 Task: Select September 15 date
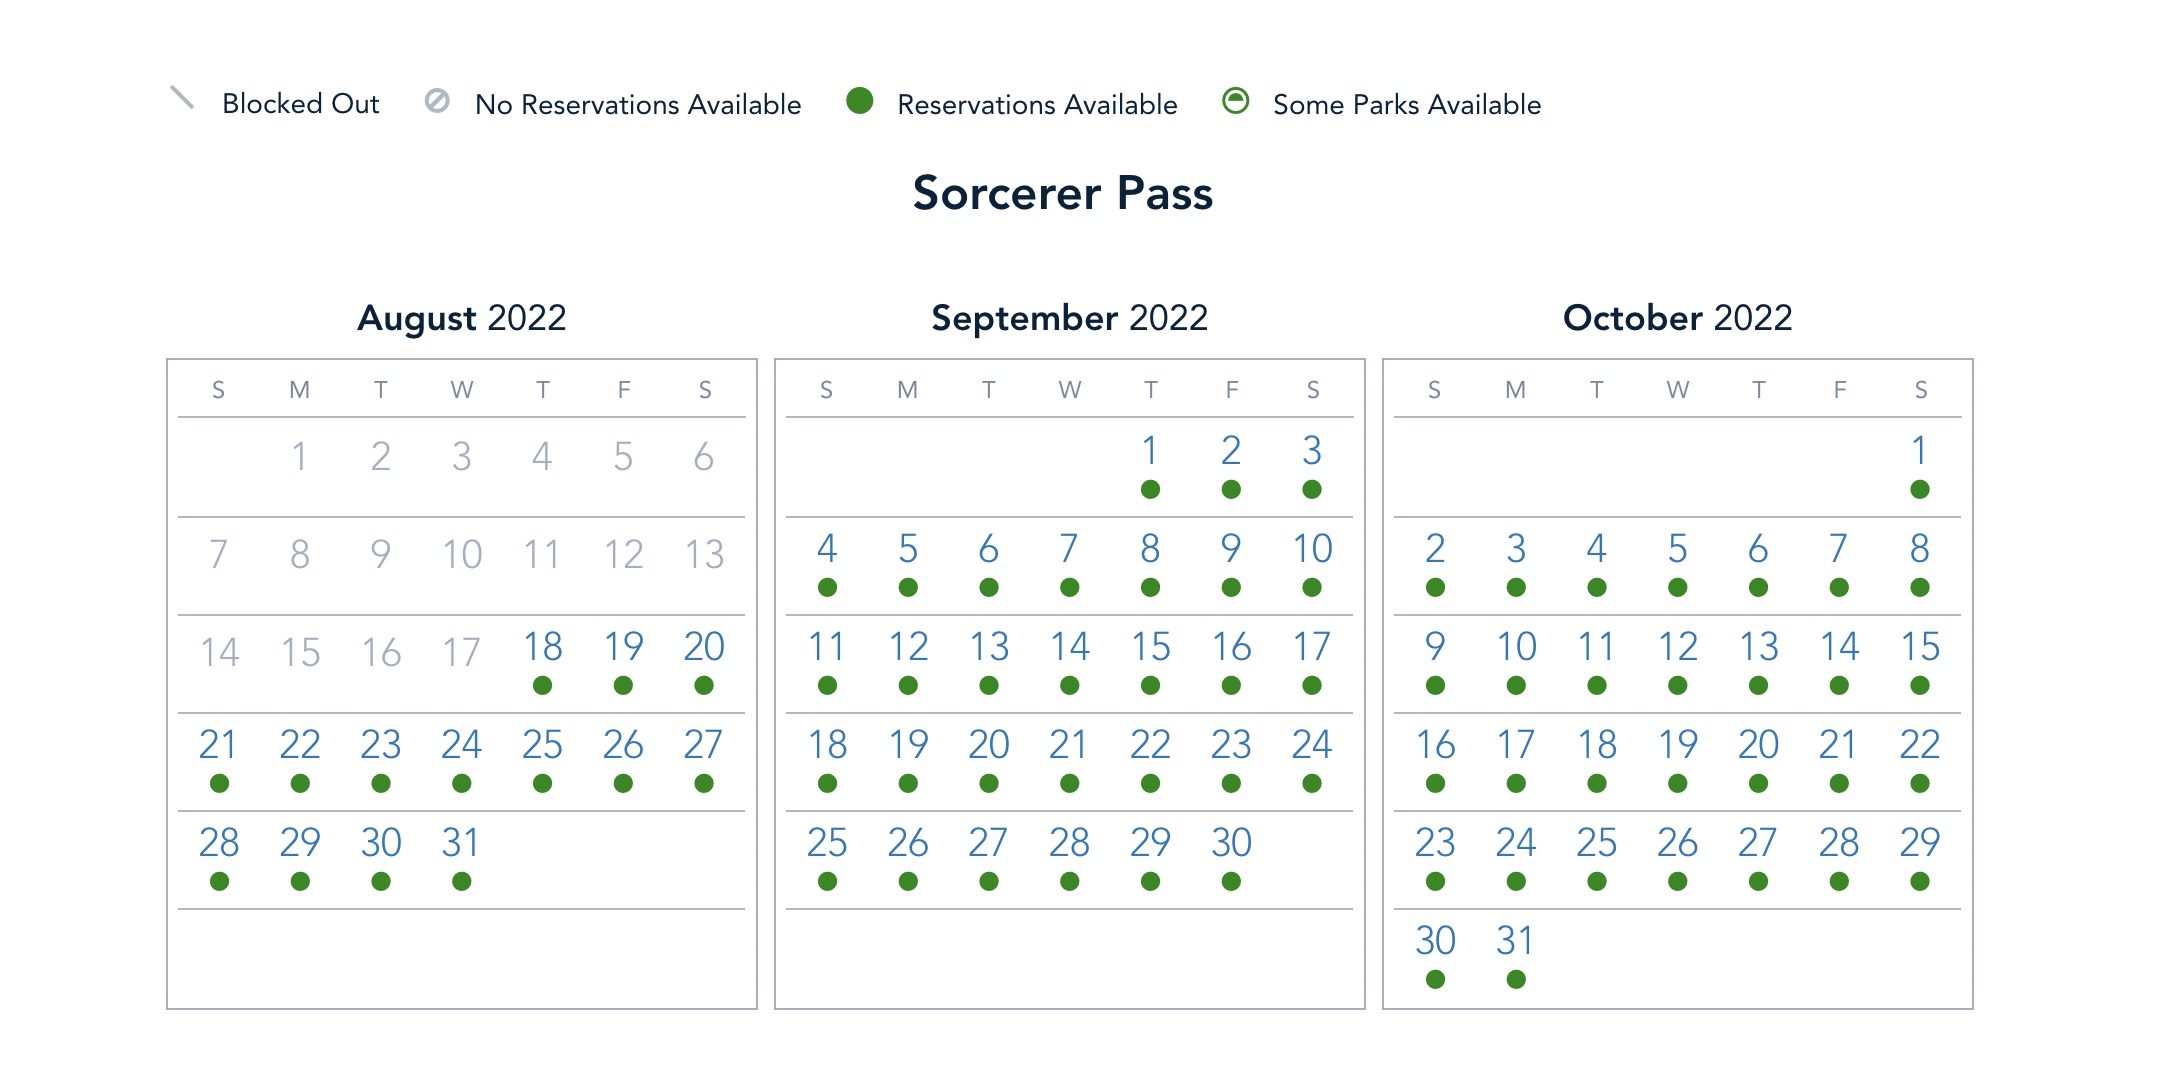click(x=1150, y=647)
